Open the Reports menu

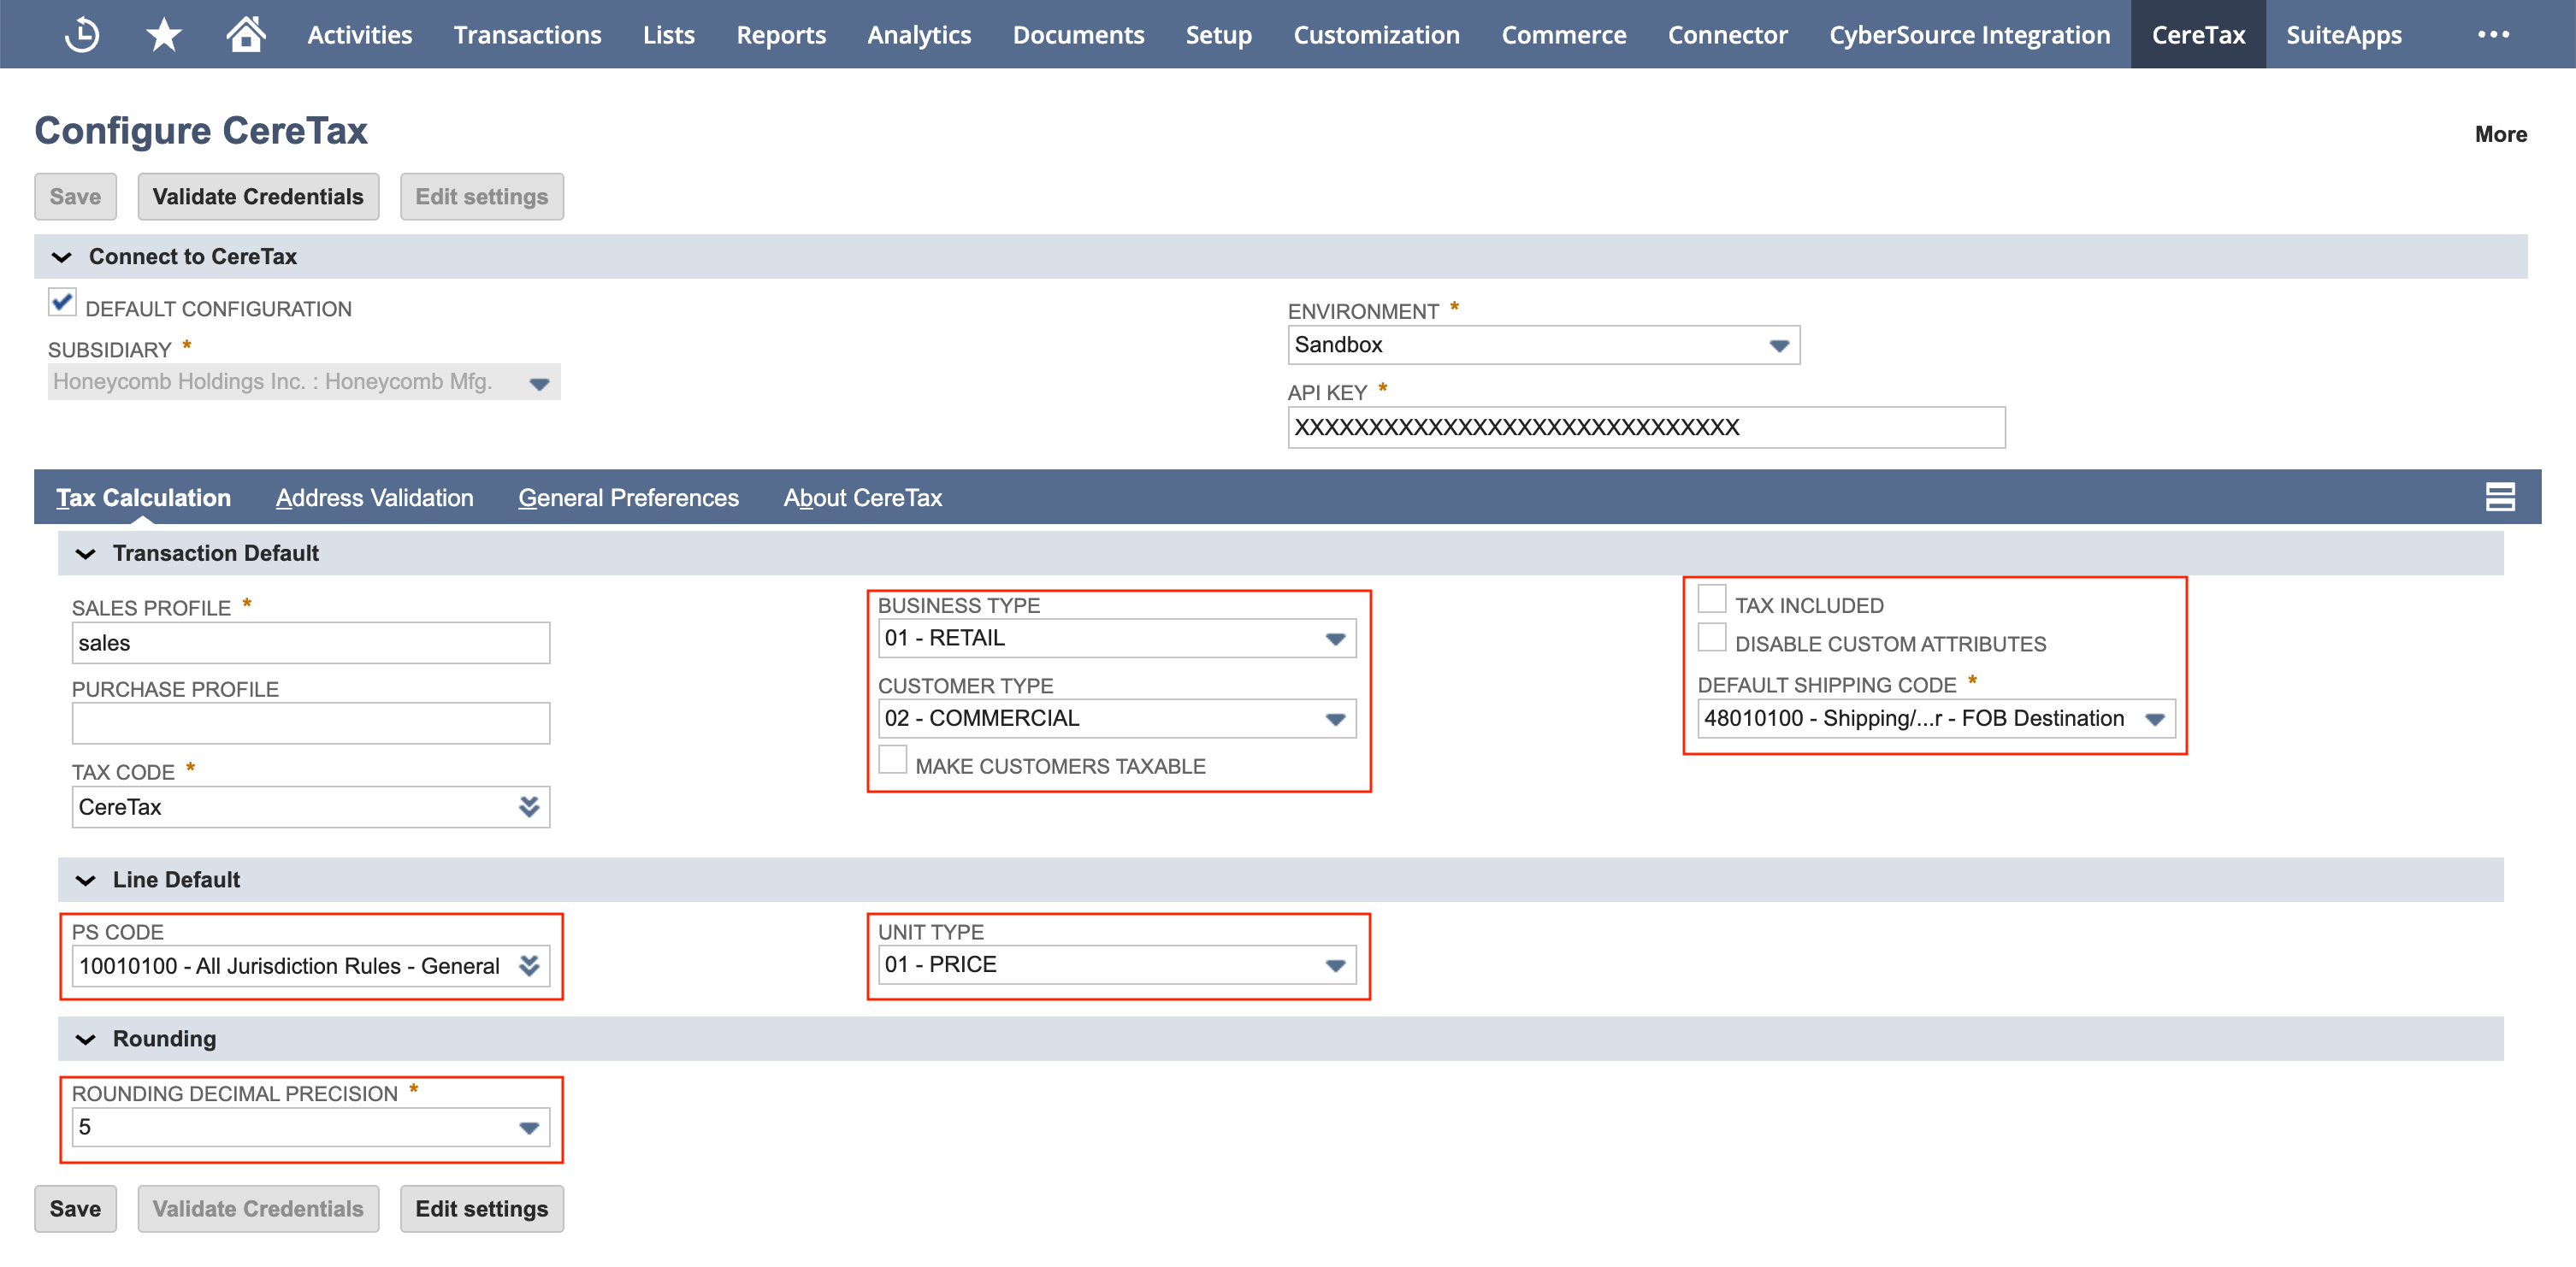coord(781,34)
